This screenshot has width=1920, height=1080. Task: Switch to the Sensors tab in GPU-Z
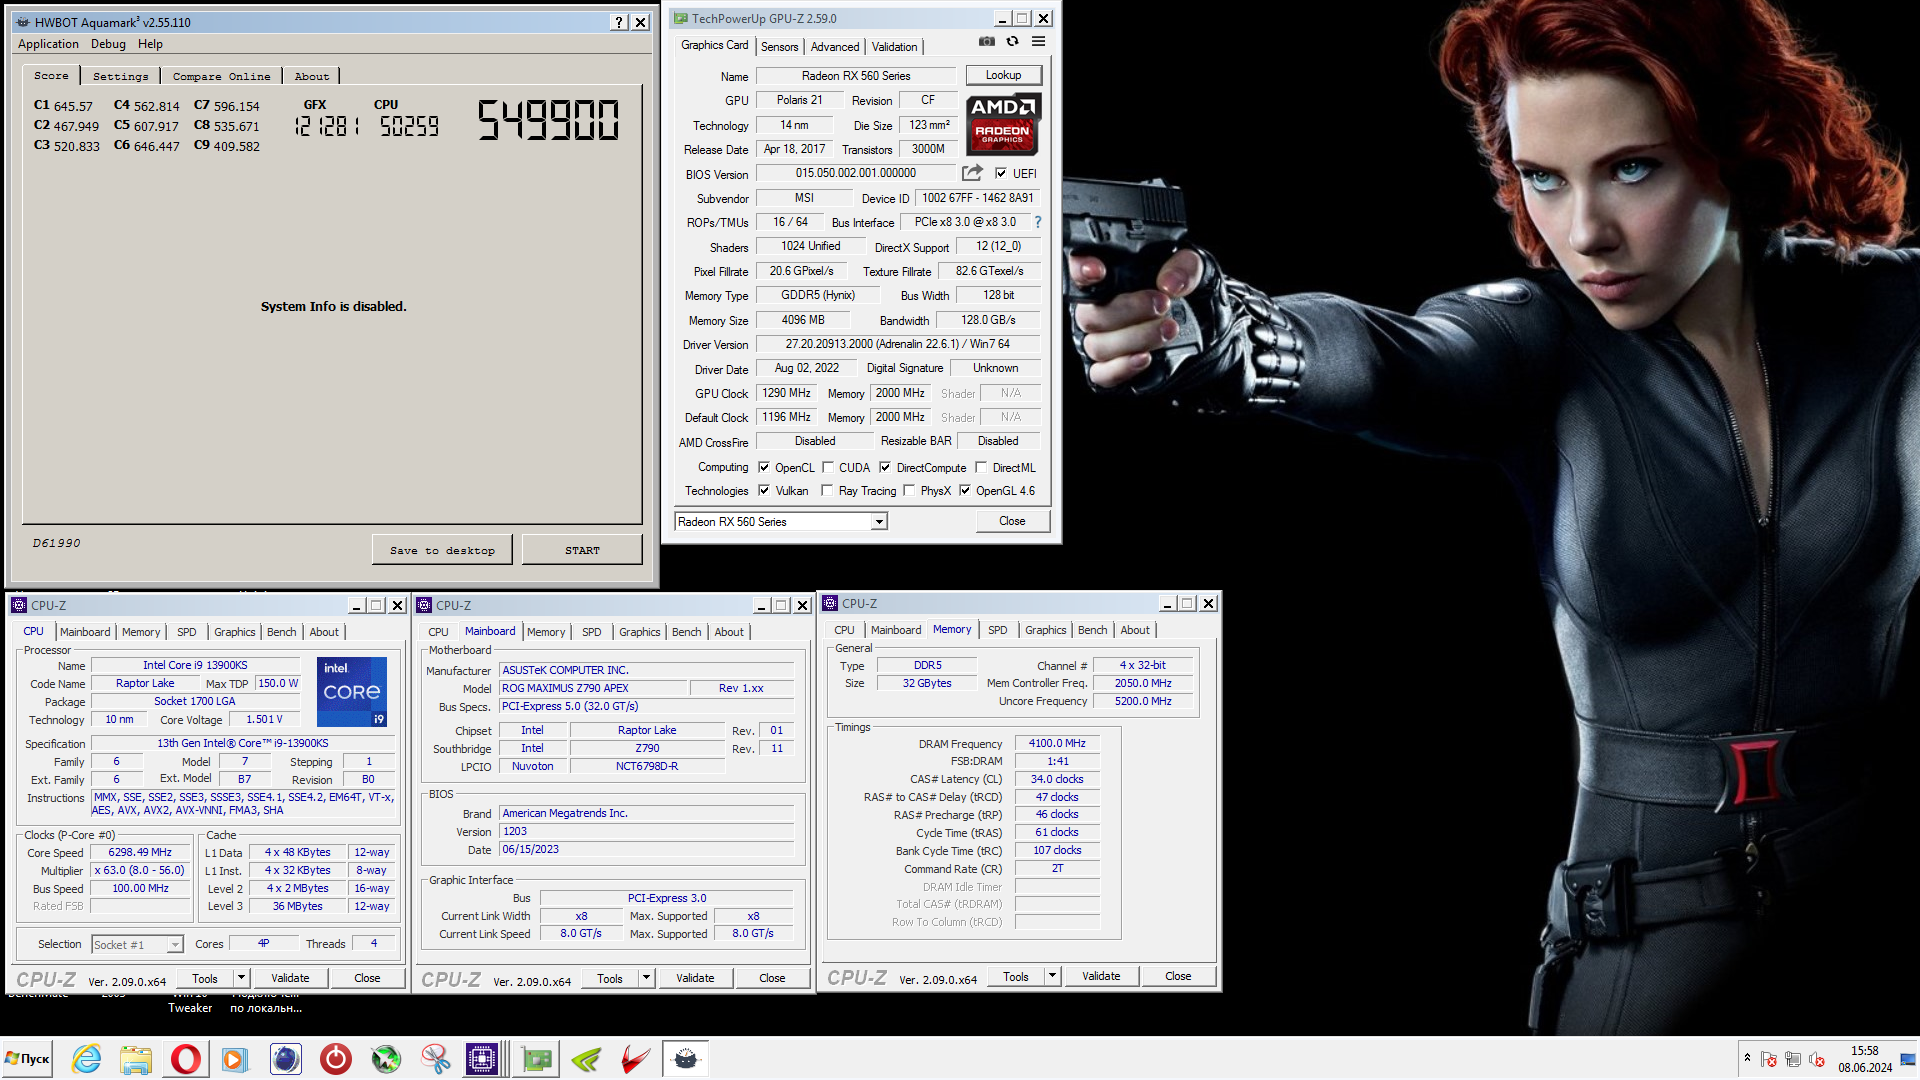pyautogui.click(x=779, y=46)
